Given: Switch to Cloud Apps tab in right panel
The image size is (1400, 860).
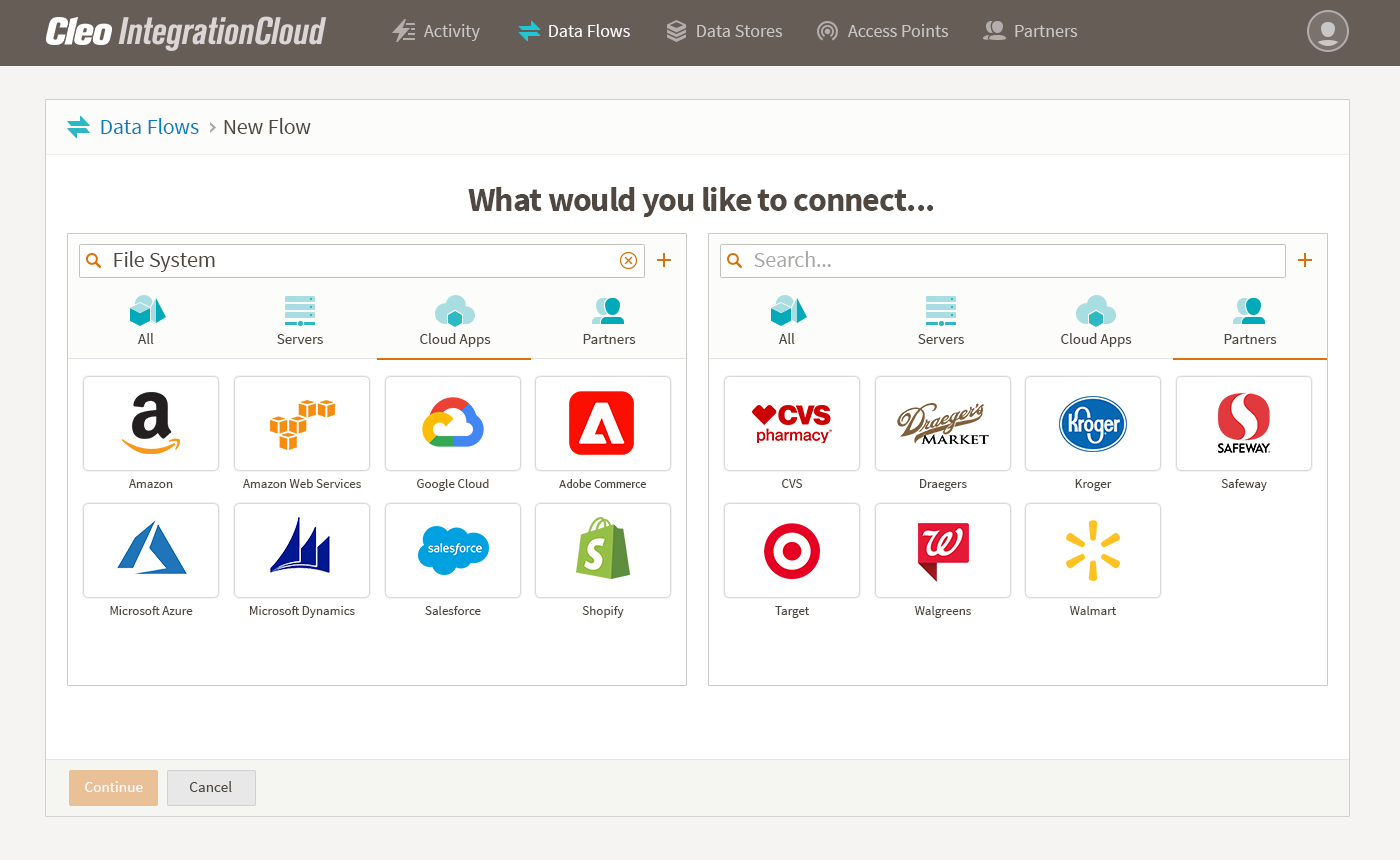Looking at the screenshot, I should (1096, 322).
